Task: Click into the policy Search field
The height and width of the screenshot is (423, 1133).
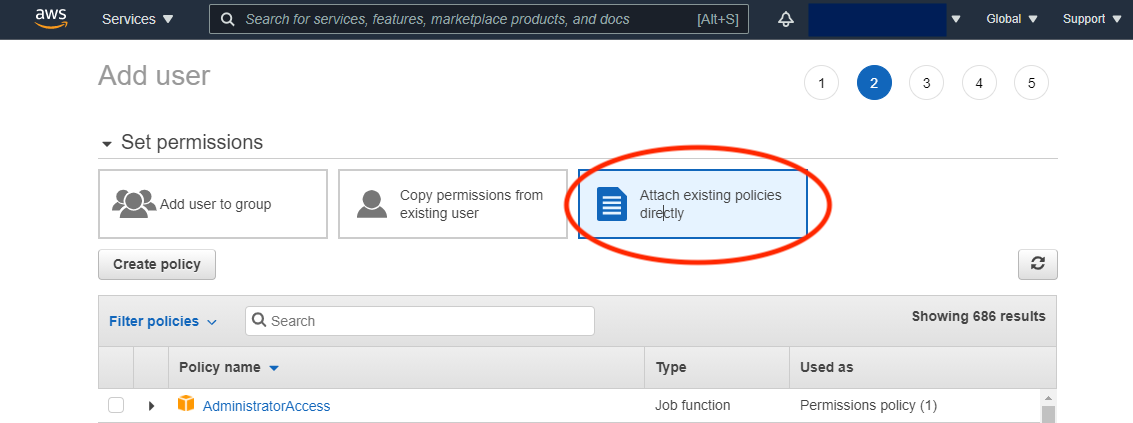Action: point(420,321)
